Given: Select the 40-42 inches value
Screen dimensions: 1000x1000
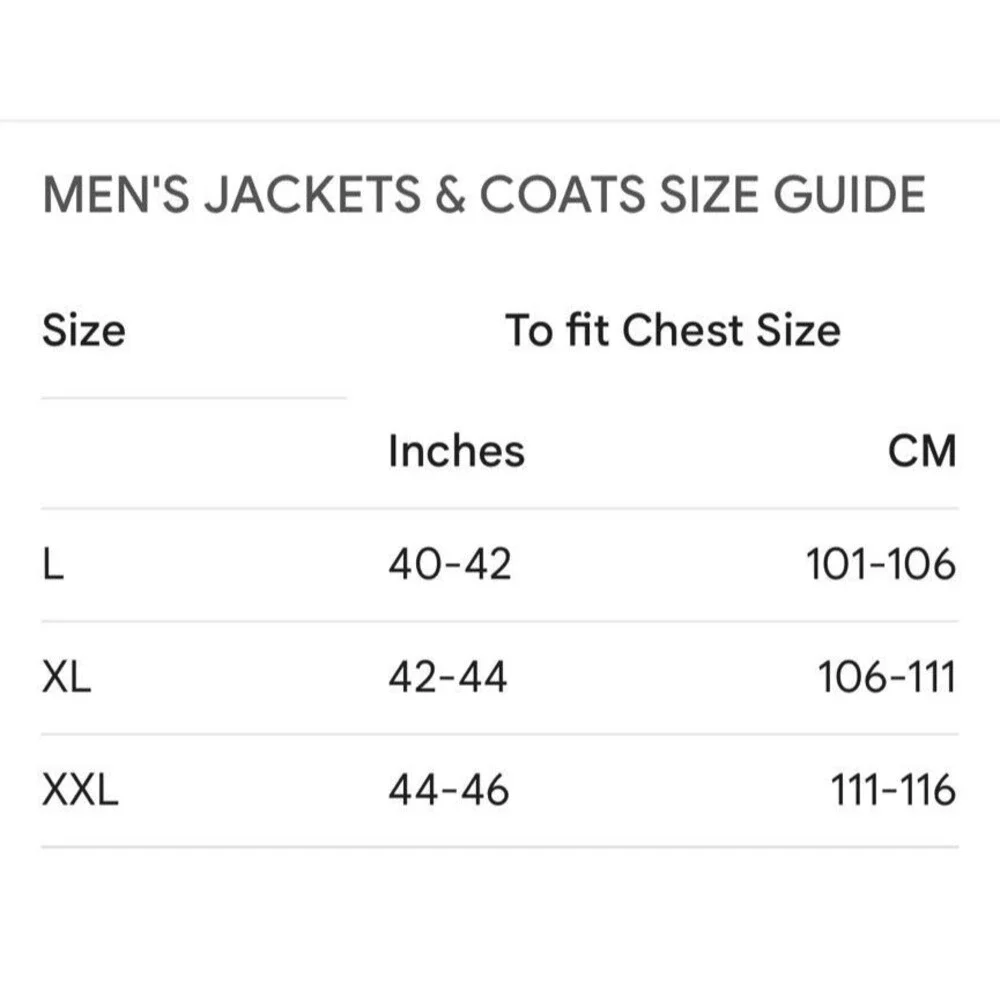Looking at the screenshot, I should pos(450,564).
